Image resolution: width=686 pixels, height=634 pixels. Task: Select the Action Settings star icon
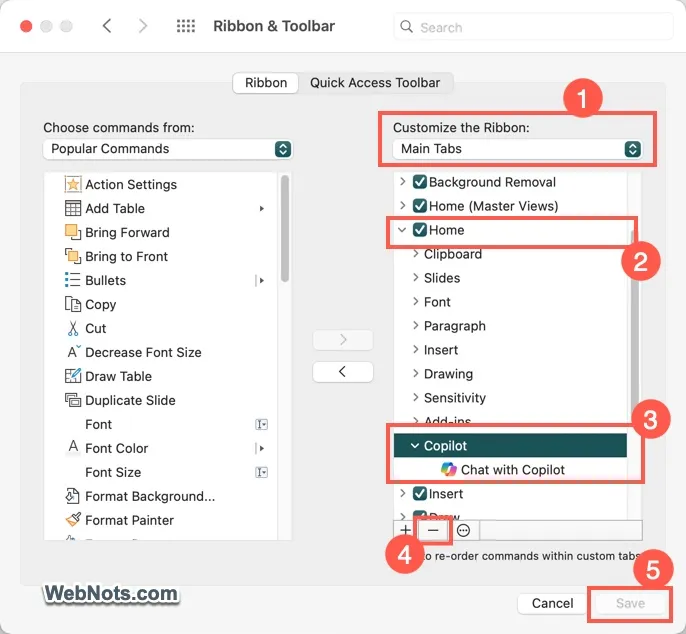[x=73, y=184]
